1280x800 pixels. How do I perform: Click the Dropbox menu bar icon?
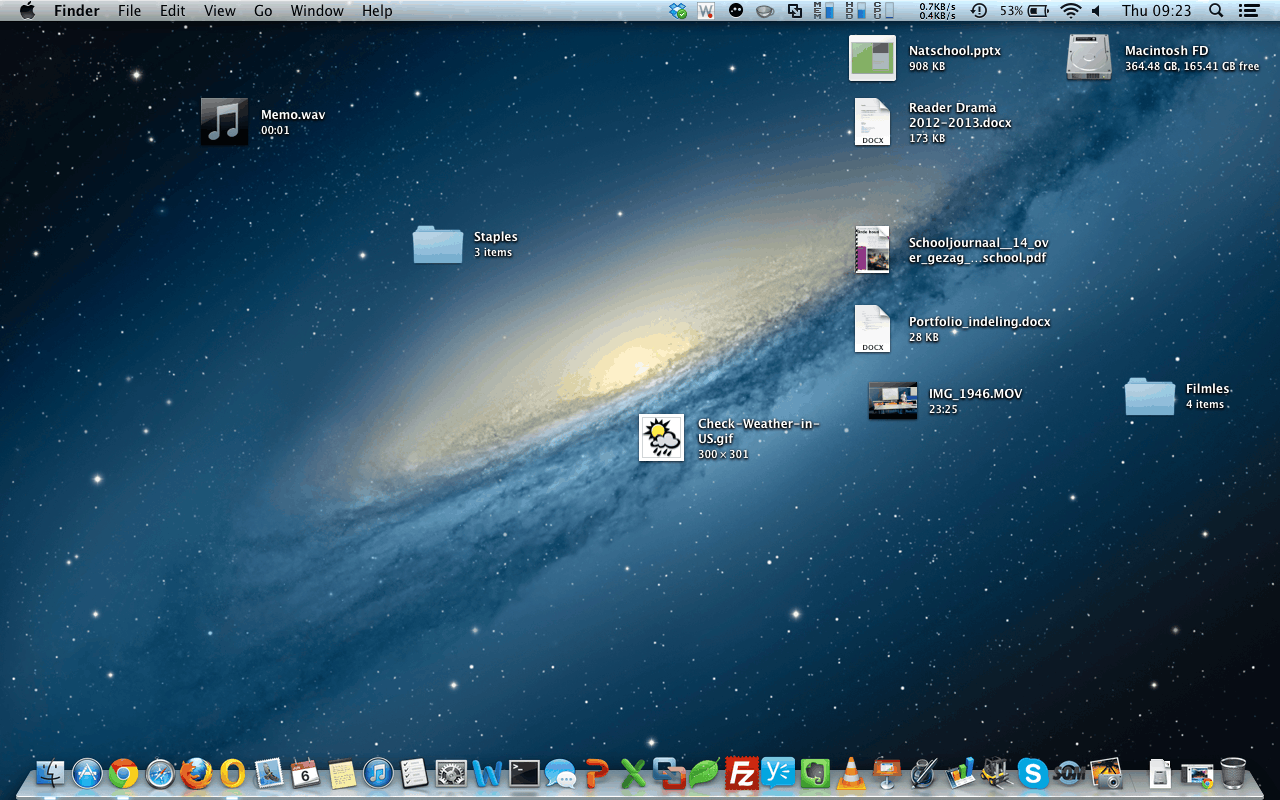[x=679, y=11]
